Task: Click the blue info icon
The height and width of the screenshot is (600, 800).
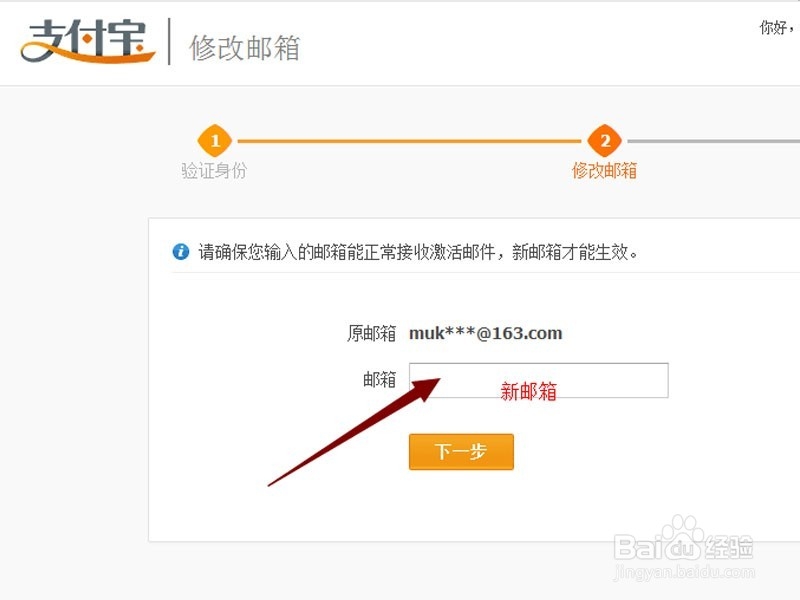Action: (x=181, y=252)
